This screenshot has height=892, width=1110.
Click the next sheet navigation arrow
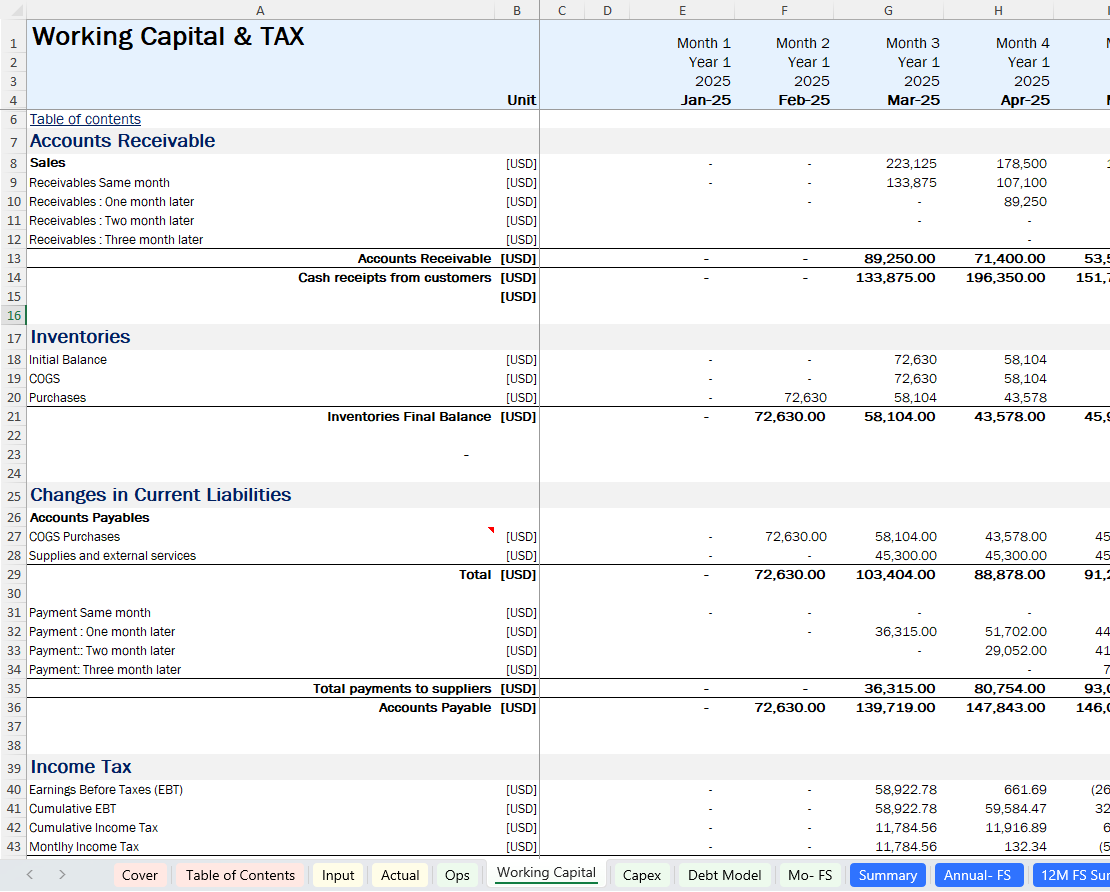(x=62, y=874)
